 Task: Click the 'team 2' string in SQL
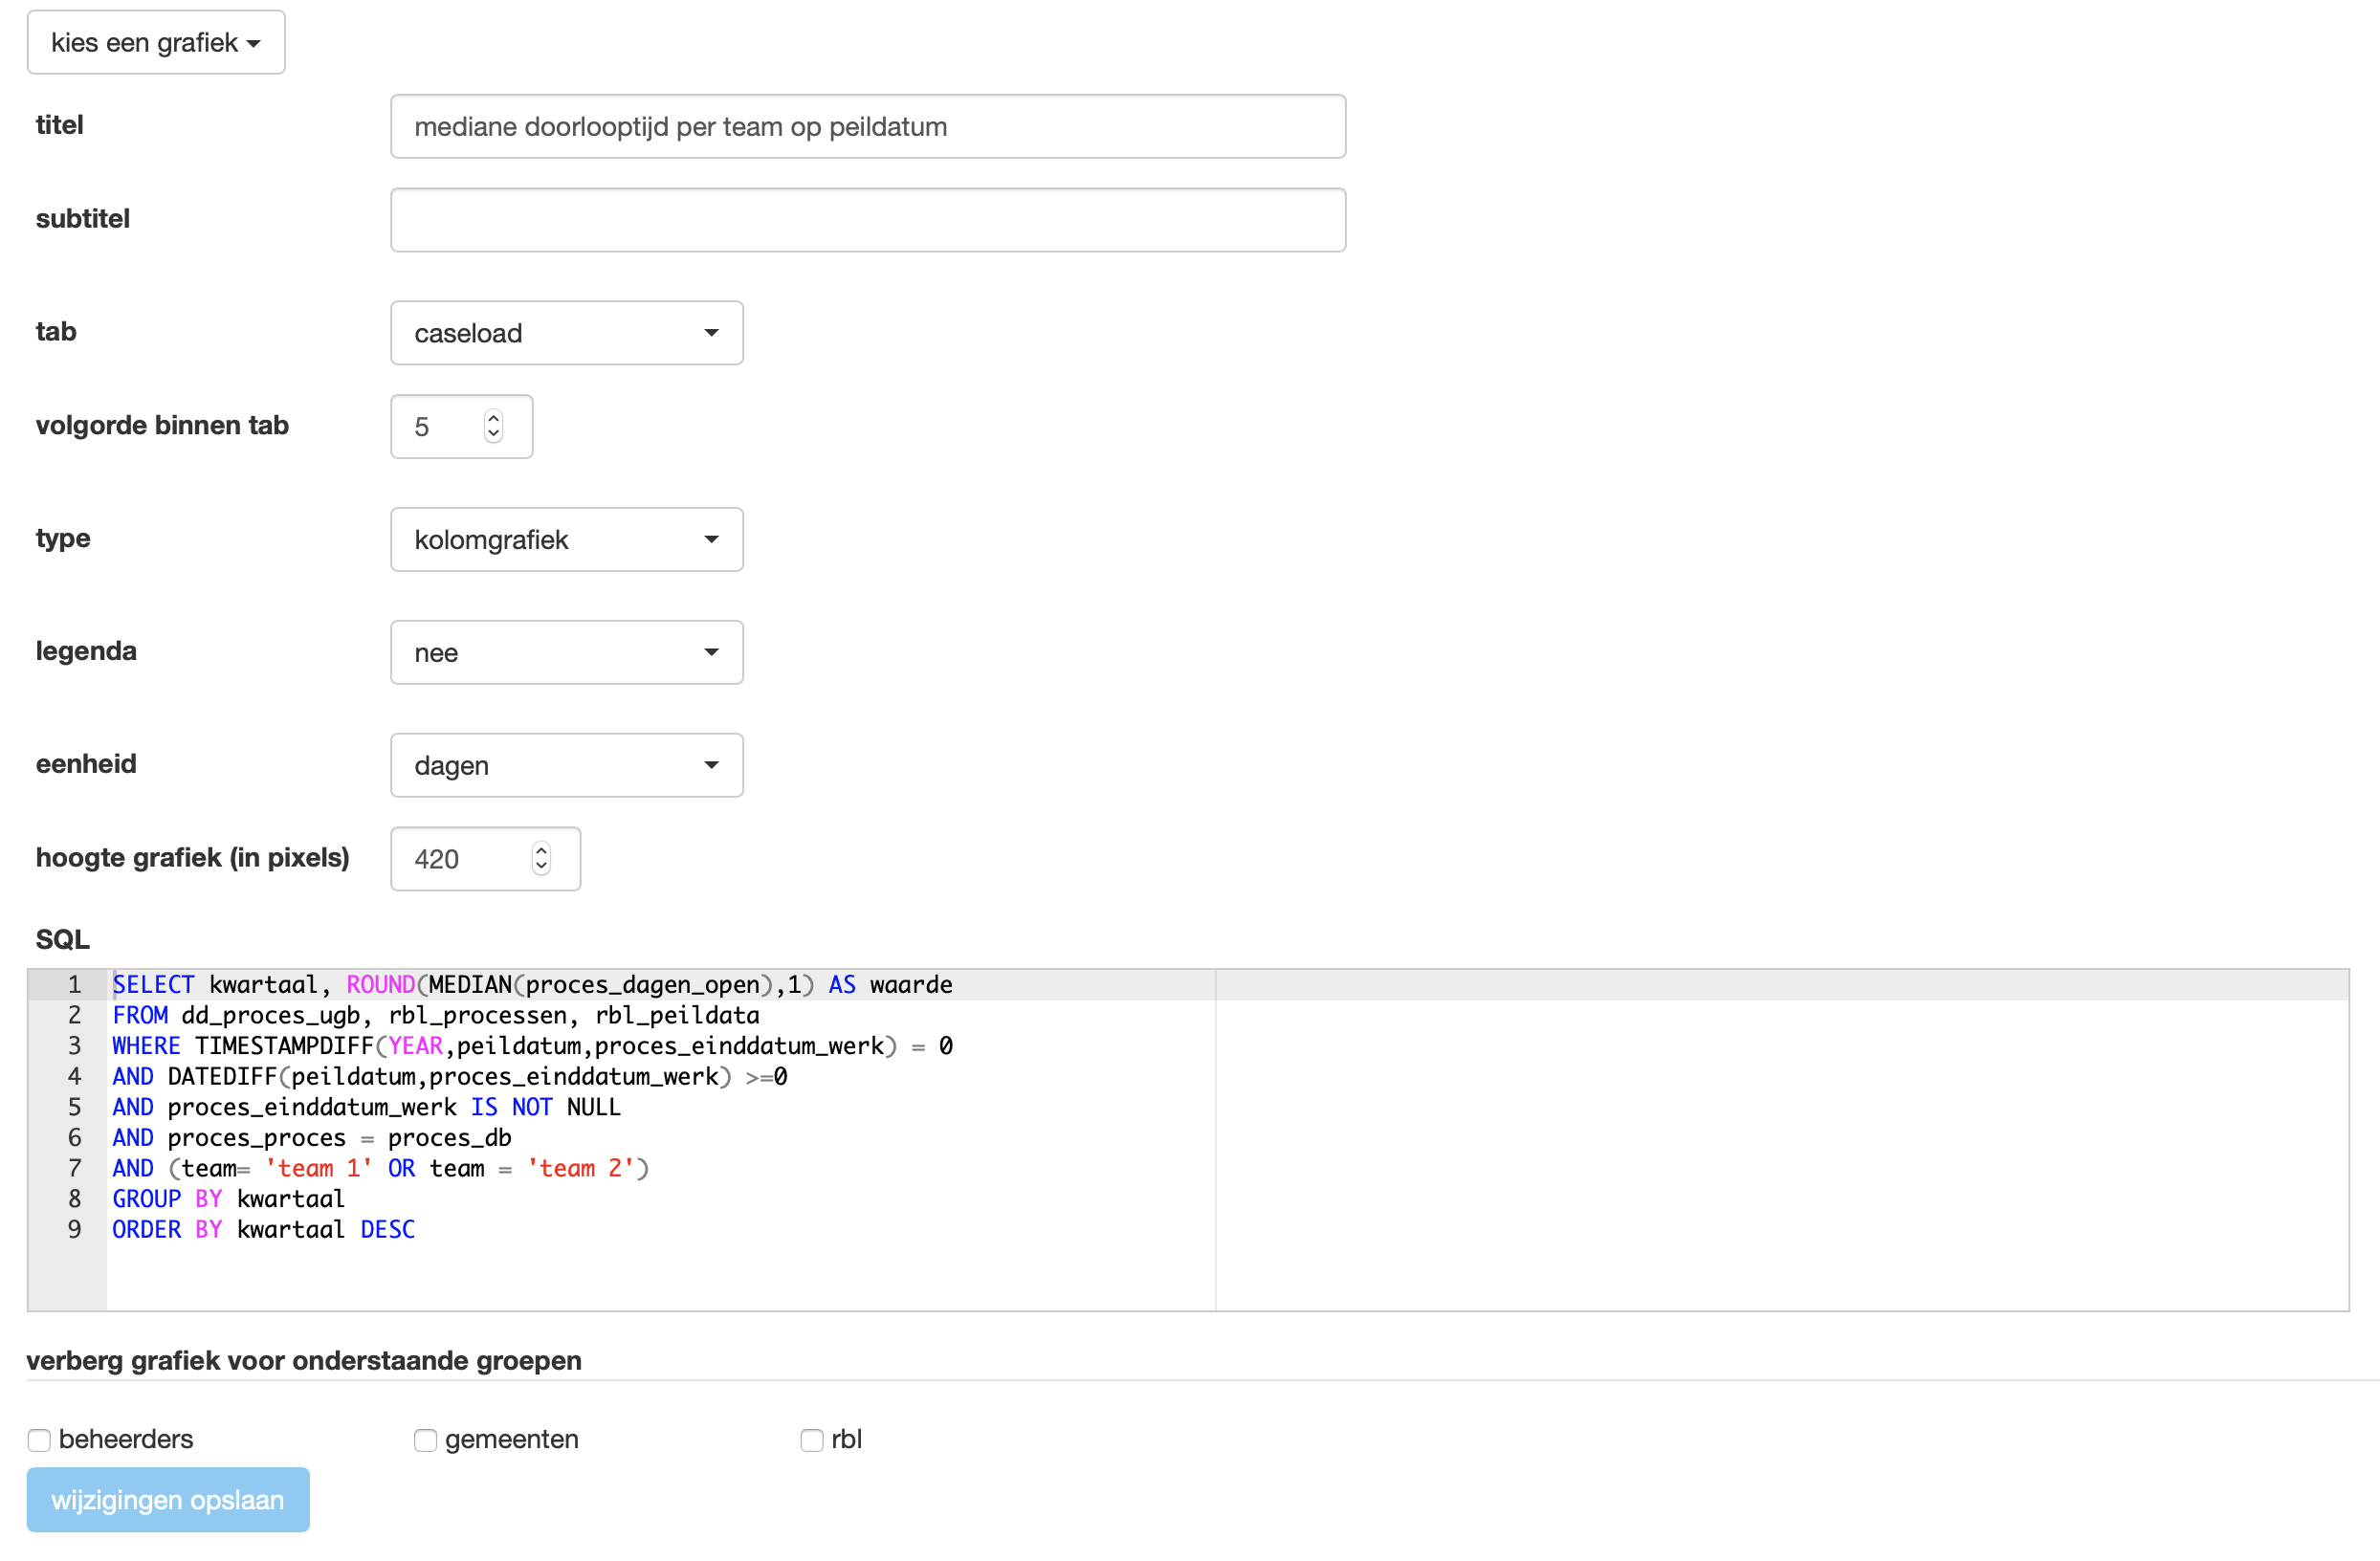pos(581,1169)
